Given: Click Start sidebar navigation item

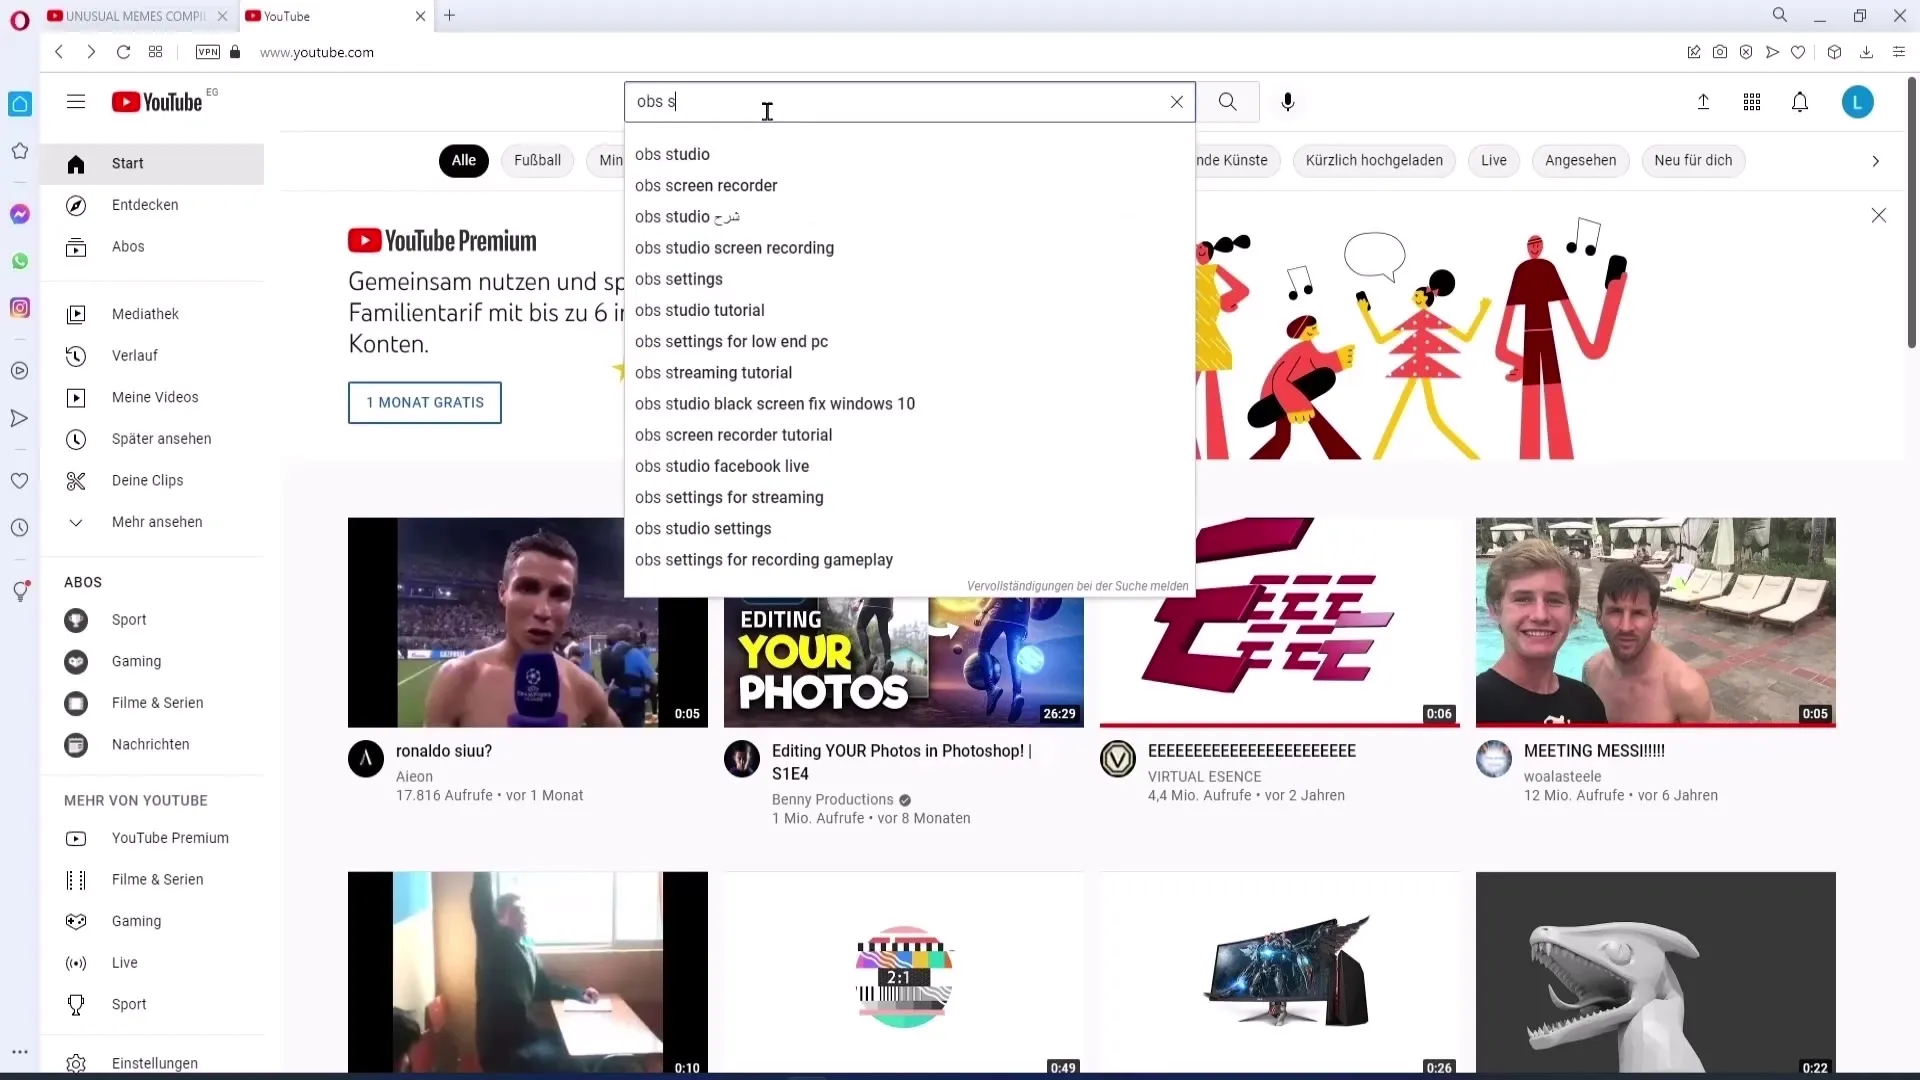Looking at the screenshot, I should click(127, 162).
